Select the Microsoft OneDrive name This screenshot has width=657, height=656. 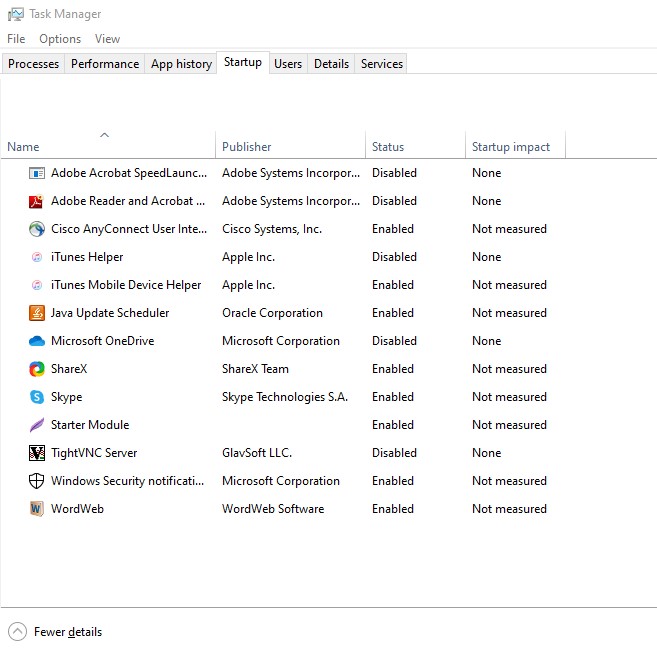pyautogui.click(x=103, y=341)
